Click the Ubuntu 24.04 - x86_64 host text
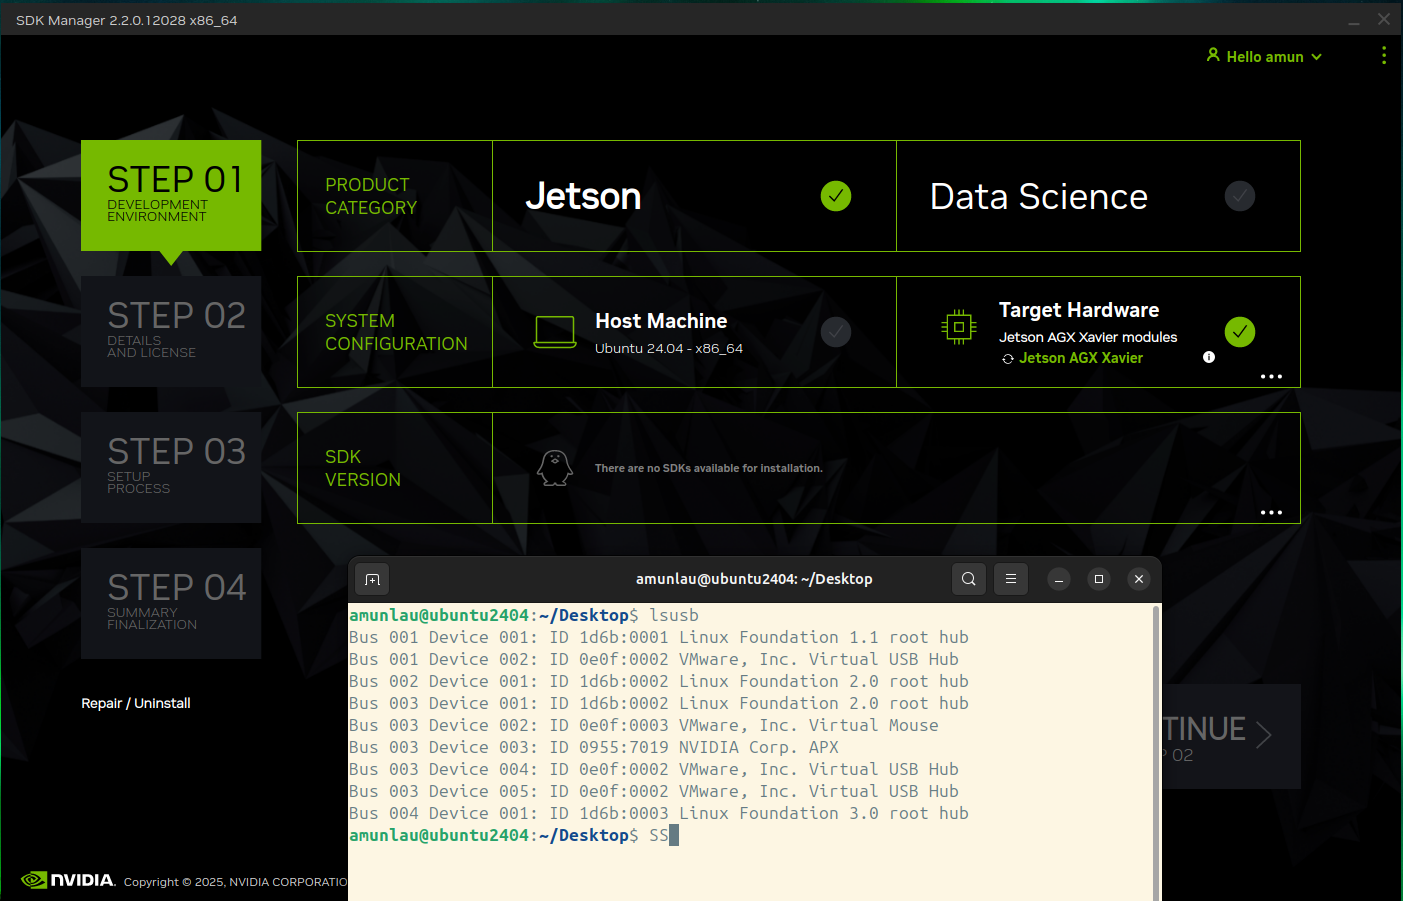Screen dimensions: 1403x901 [669, 349]
